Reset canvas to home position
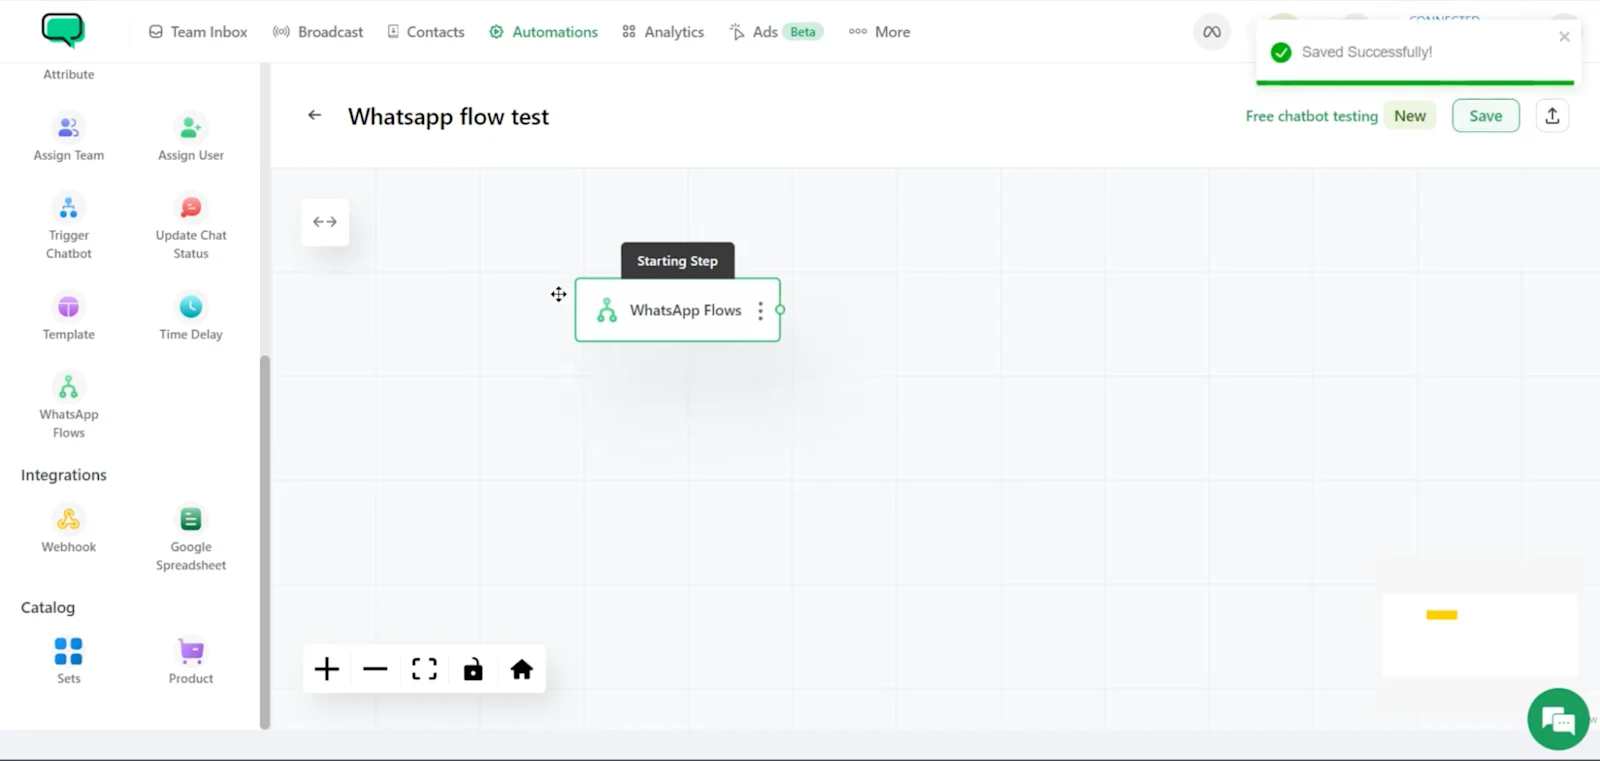Screen dimensions: 1600x761 522,669
